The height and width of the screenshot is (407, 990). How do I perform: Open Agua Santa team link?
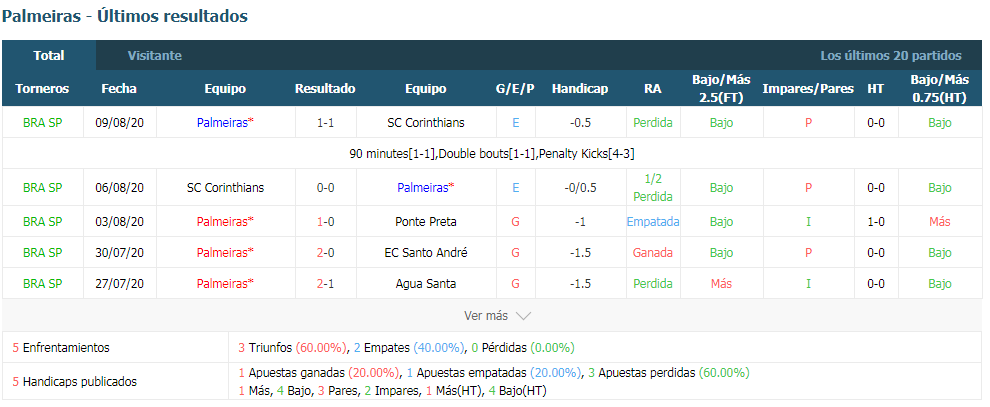tap(426, 283)
